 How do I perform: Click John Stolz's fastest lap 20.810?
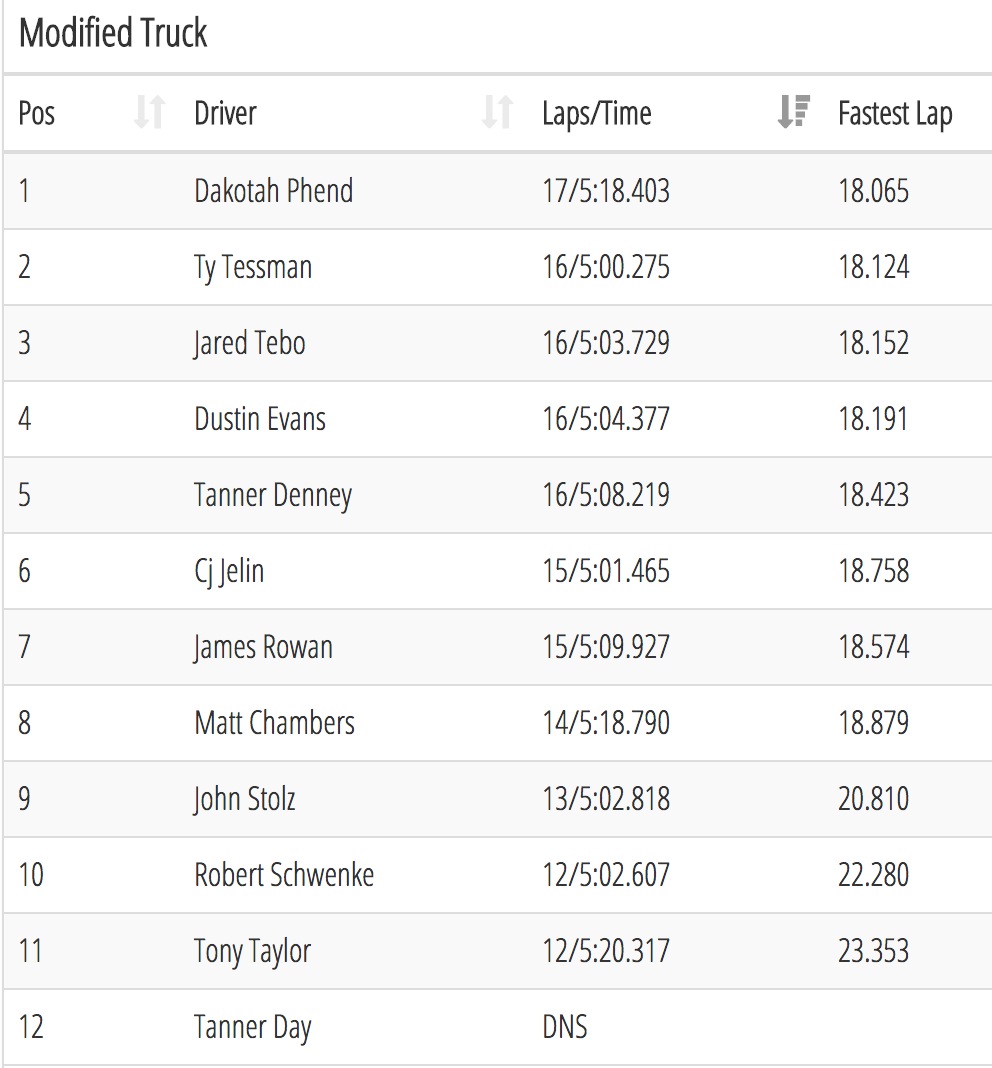point(873,798)
